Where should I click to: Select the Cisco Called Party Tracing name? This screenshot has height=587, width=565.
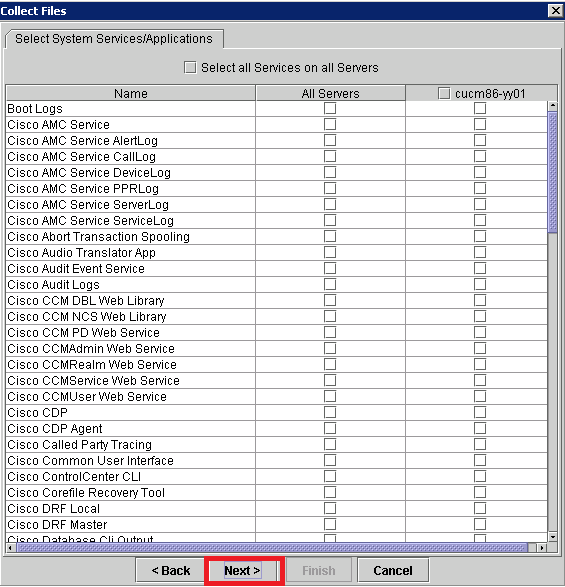coord(79,444)
